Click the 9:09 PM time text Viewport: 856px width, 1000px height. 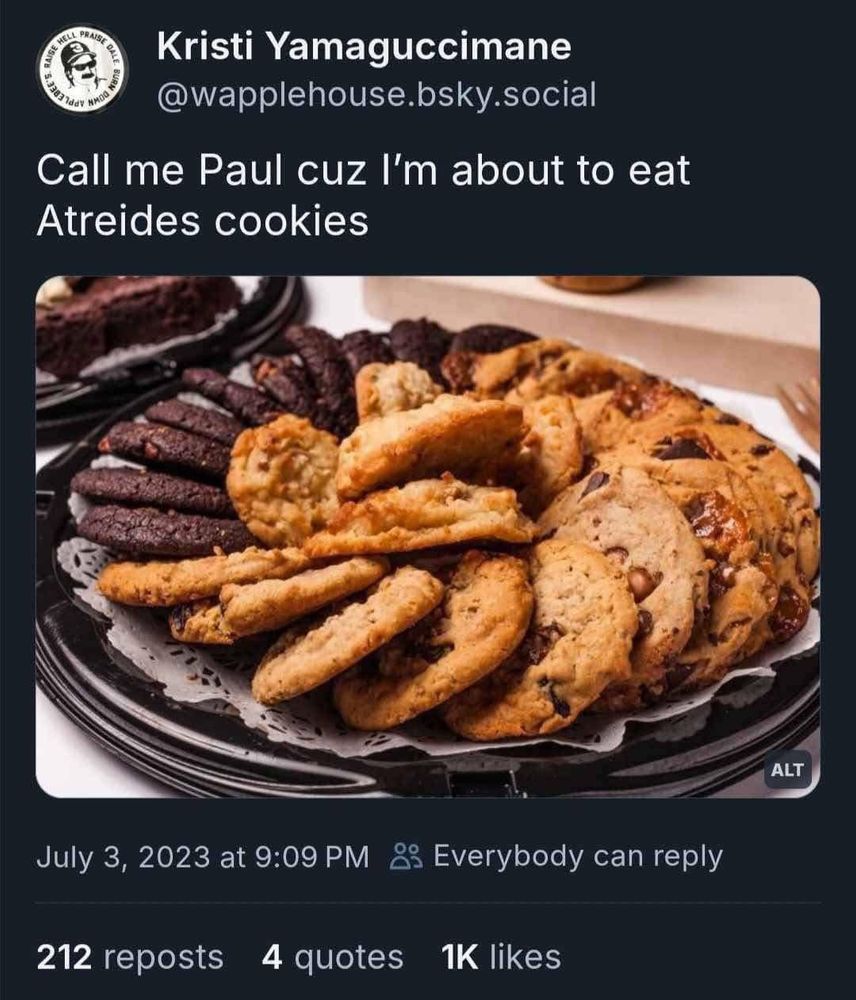pos(311,857)
